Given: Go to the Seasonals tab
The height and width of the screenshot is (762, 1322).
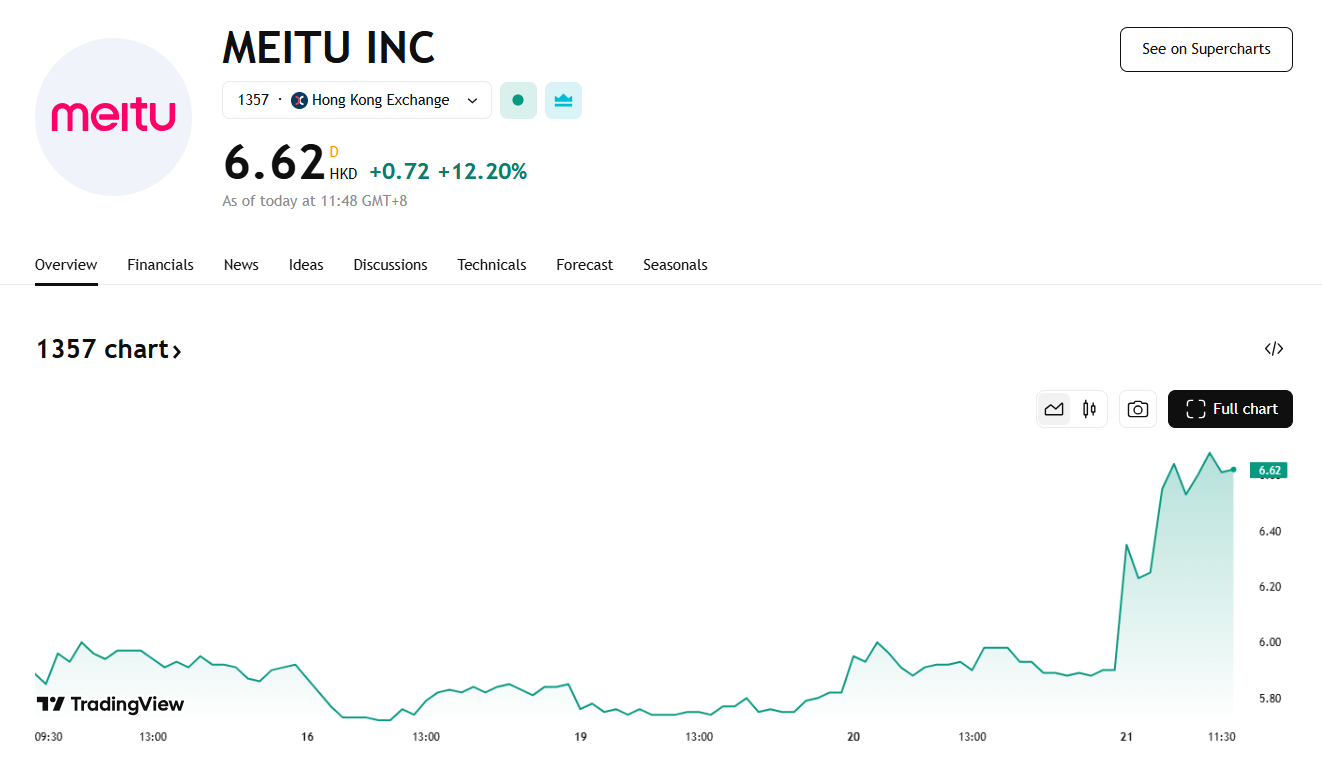Looking at the screenshot, I should pos(675,265).
